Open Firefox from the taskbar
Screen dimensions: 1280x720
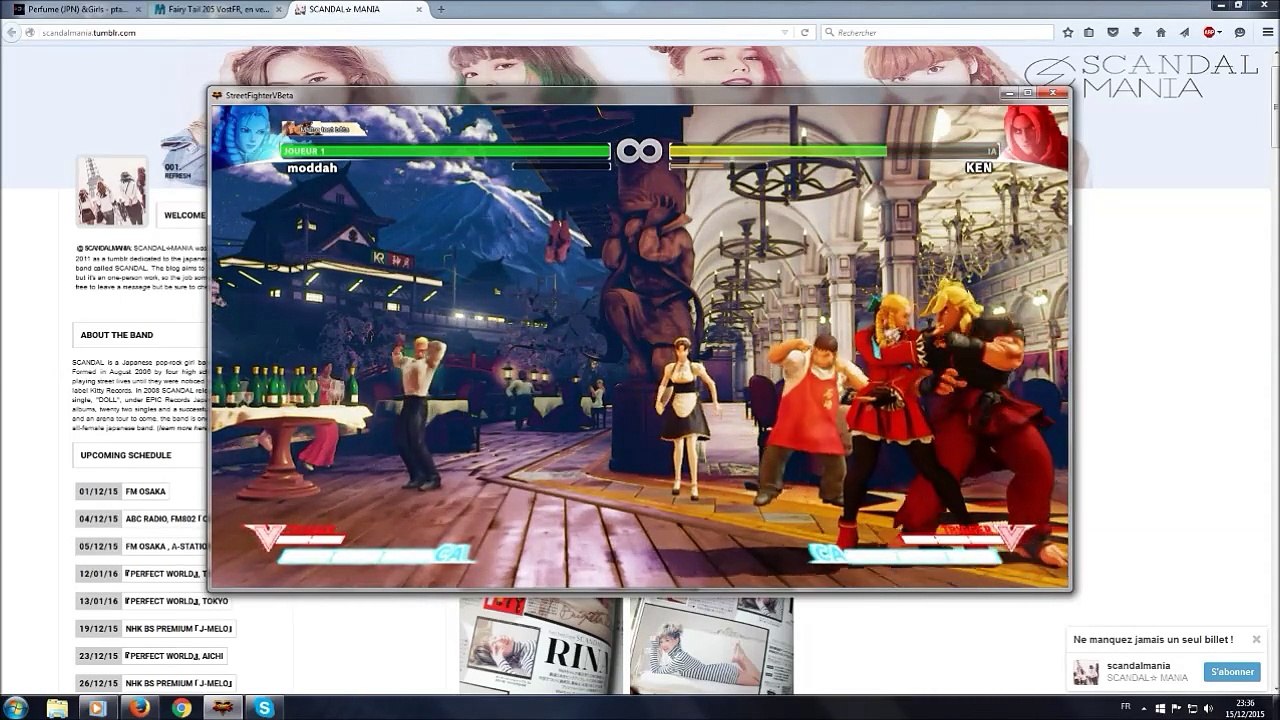pos(140,708)
